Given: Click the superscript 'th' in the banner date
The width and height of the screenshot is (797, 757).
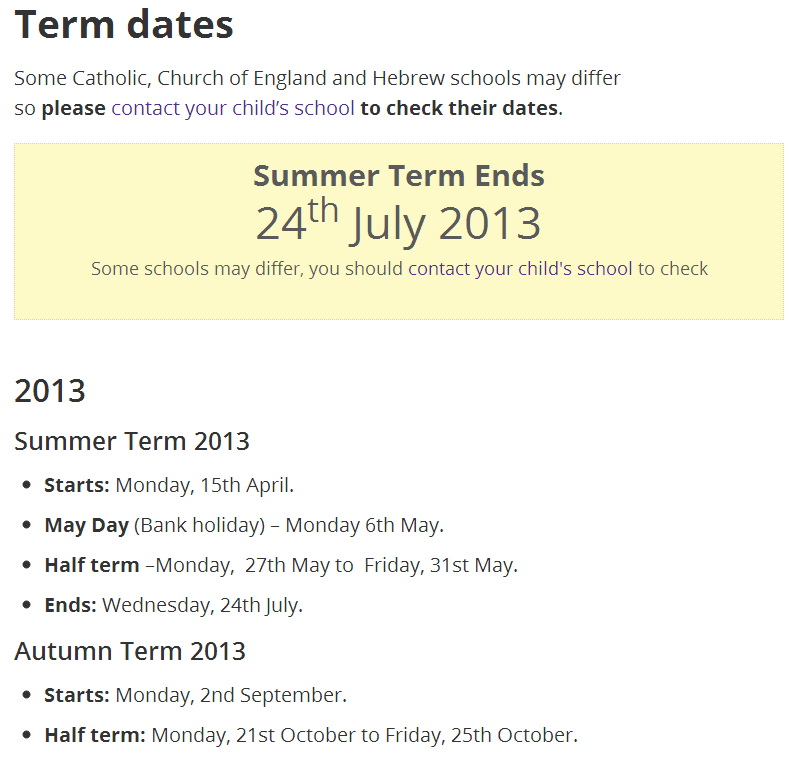Looking at the screenshot, I should tap(323, 211).
